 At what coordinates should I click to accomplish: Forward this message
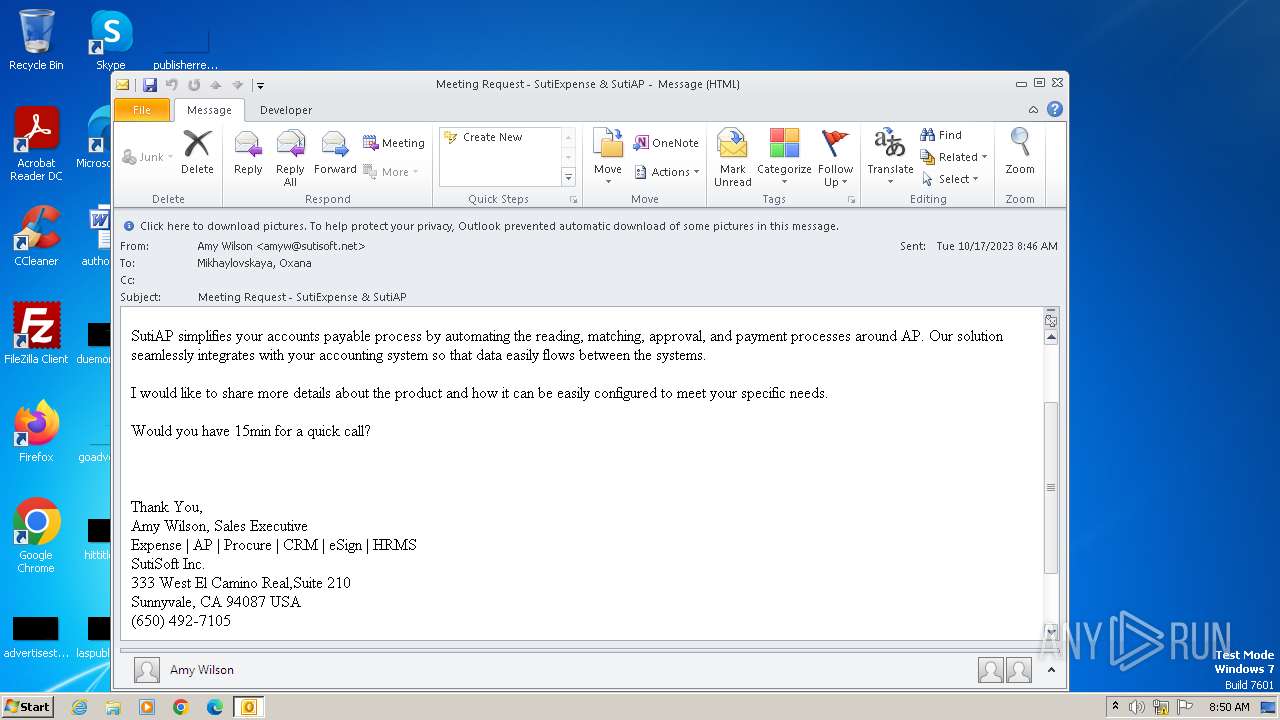[335, 153]
